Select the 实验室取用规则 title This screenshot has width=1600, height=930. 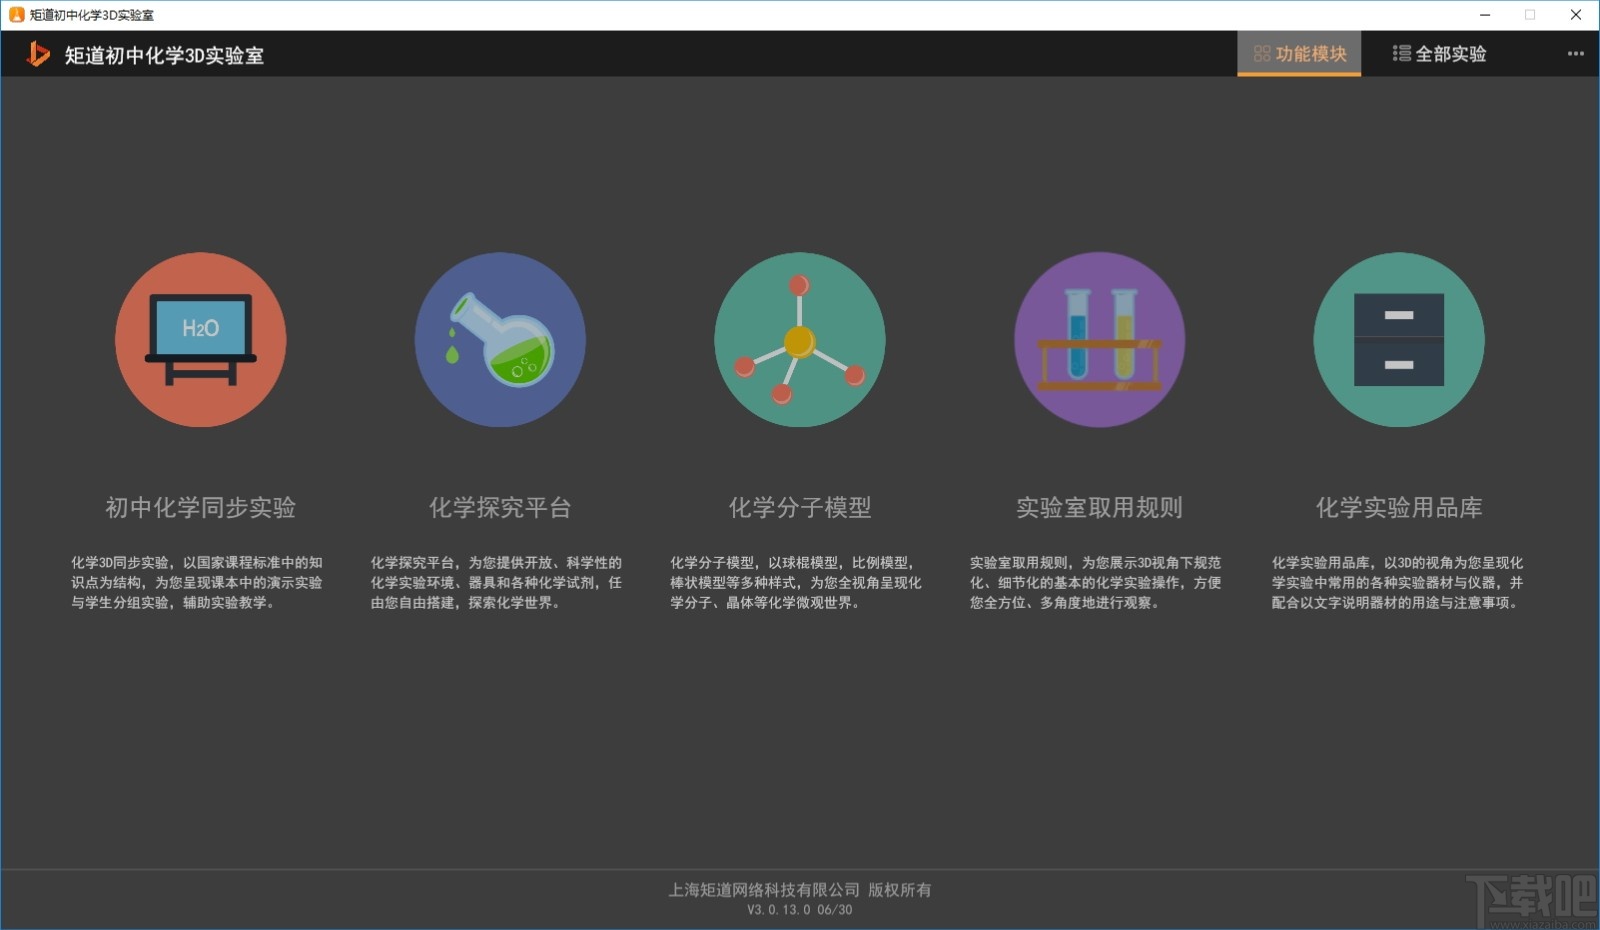pyautogui.click(x=1100, y=508)
